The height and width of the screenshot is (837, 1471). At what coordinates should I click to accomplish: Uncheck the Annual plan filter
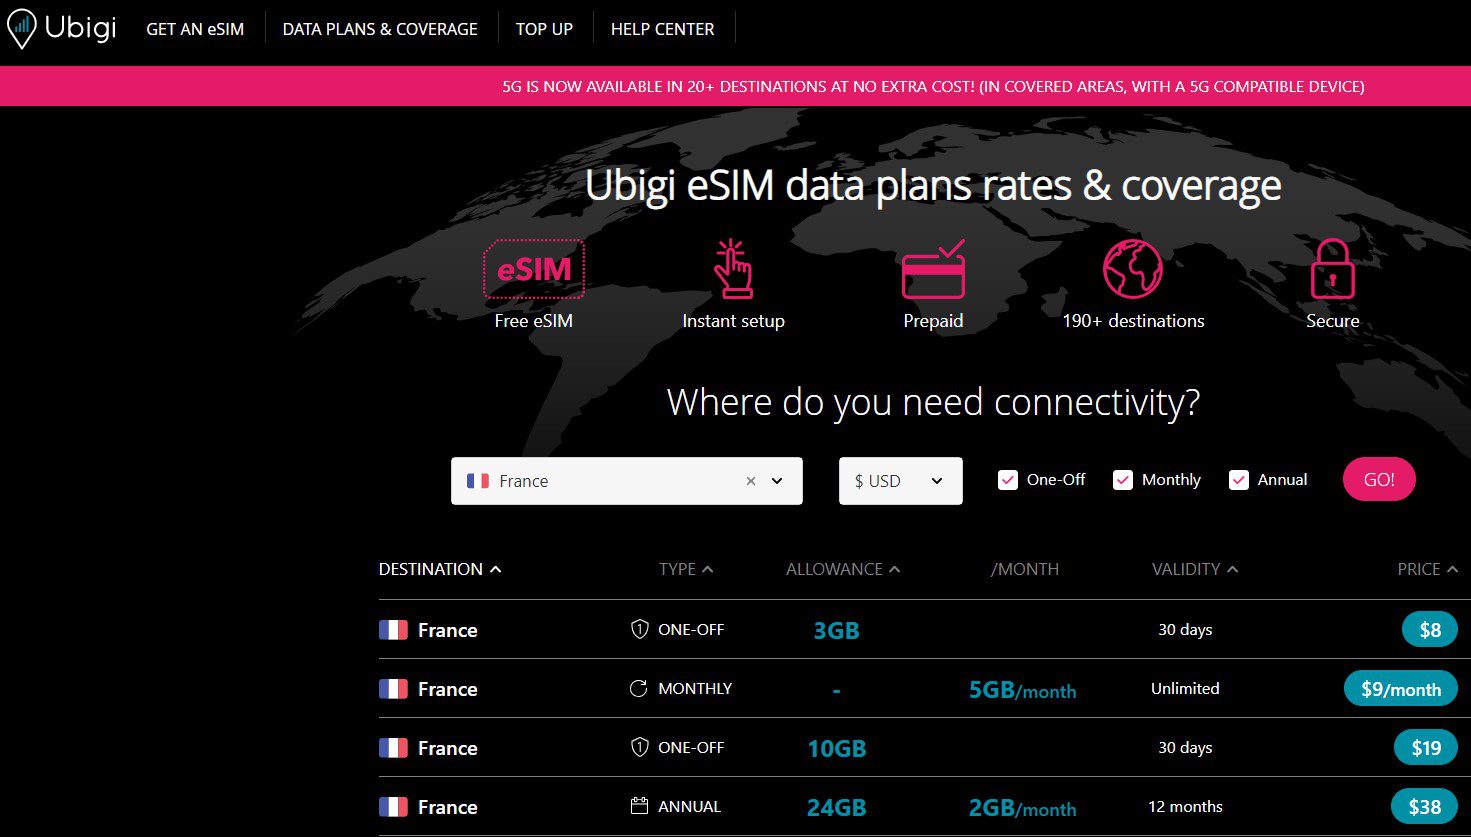coord(1239,480)
